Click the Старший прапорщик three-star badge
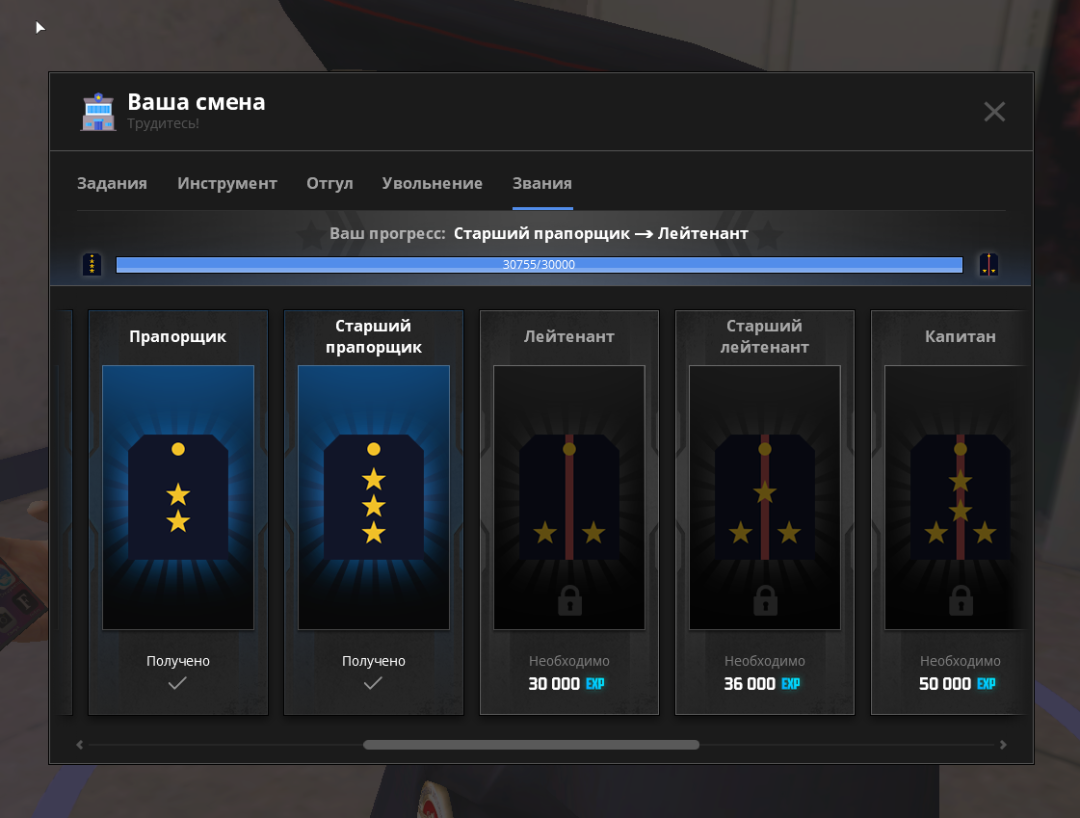 pyautogui.click(x=373, y=497)
